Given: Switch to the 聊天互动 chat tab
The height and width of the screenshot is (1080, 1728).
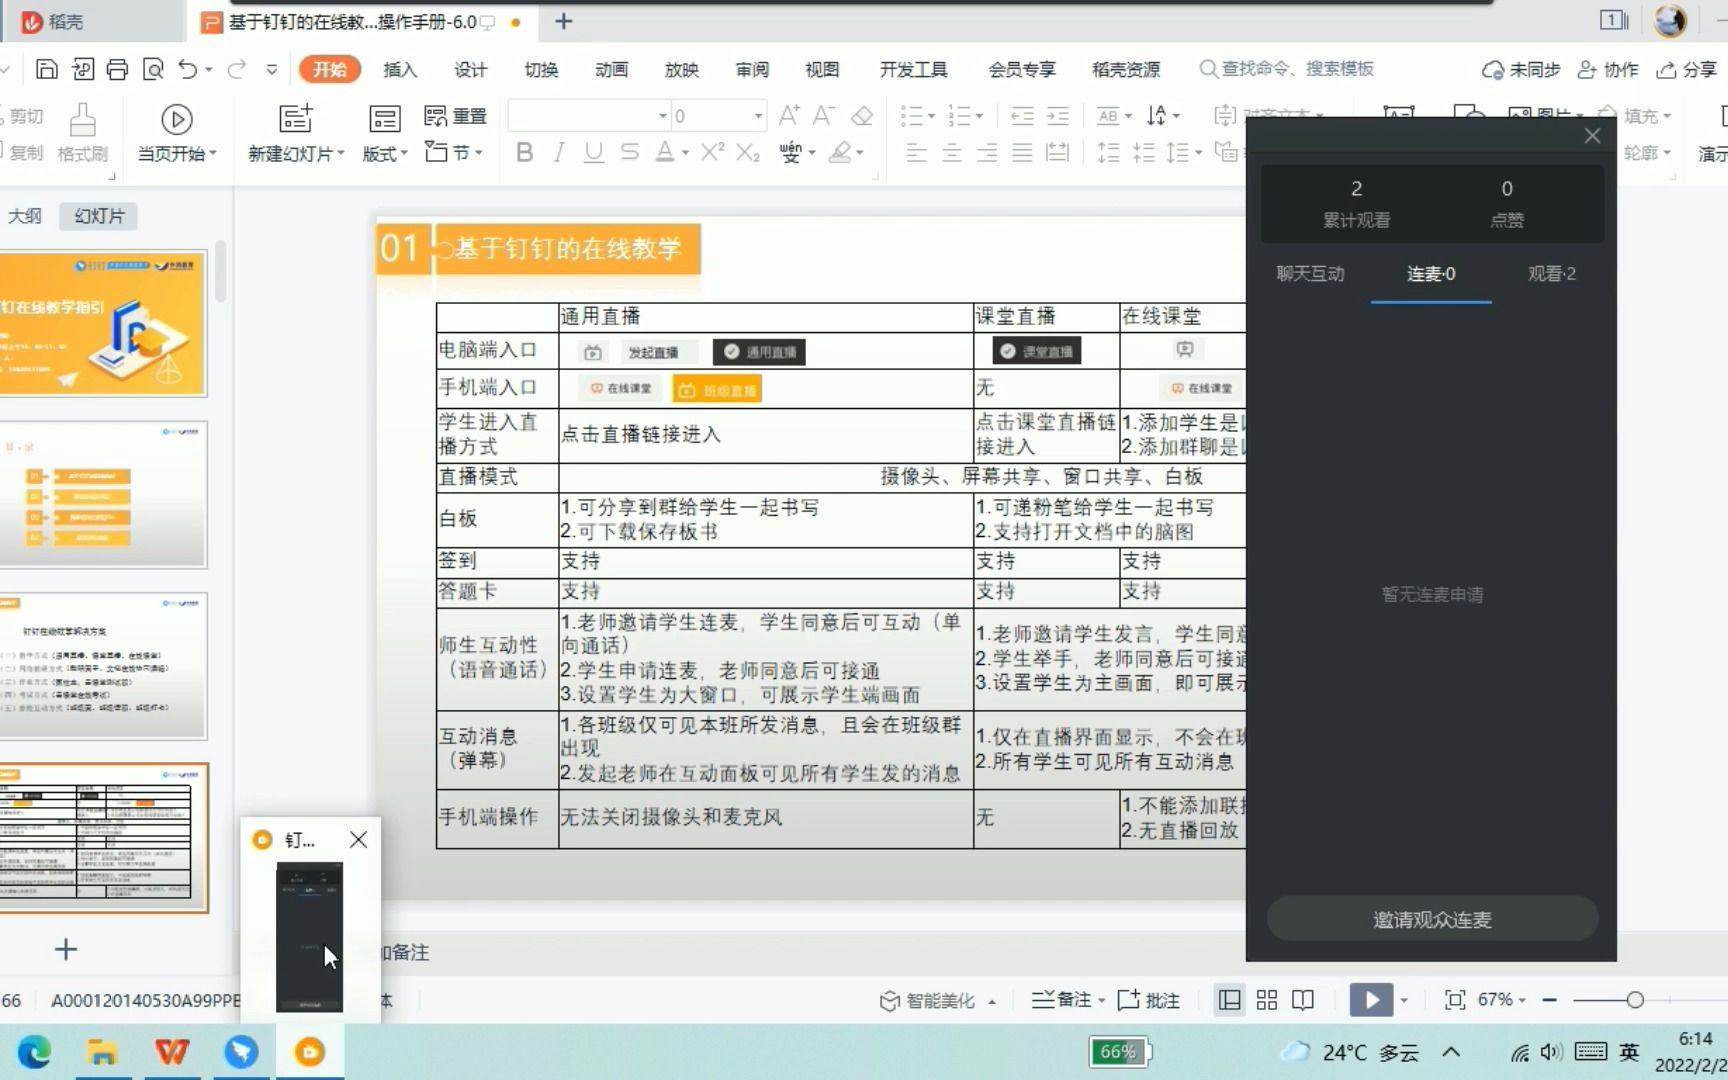Looking at the screenshot, I should (1310, 274).
